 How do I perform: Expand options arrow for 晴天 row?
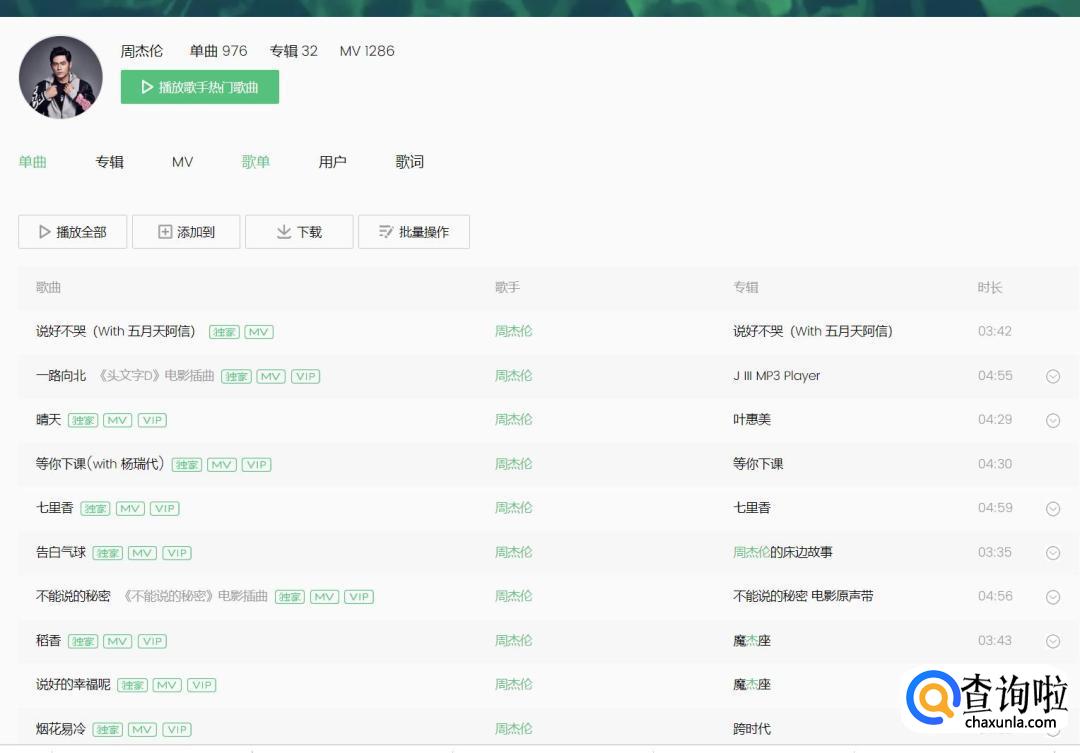pyautogui.click(x=1053, y=420)
